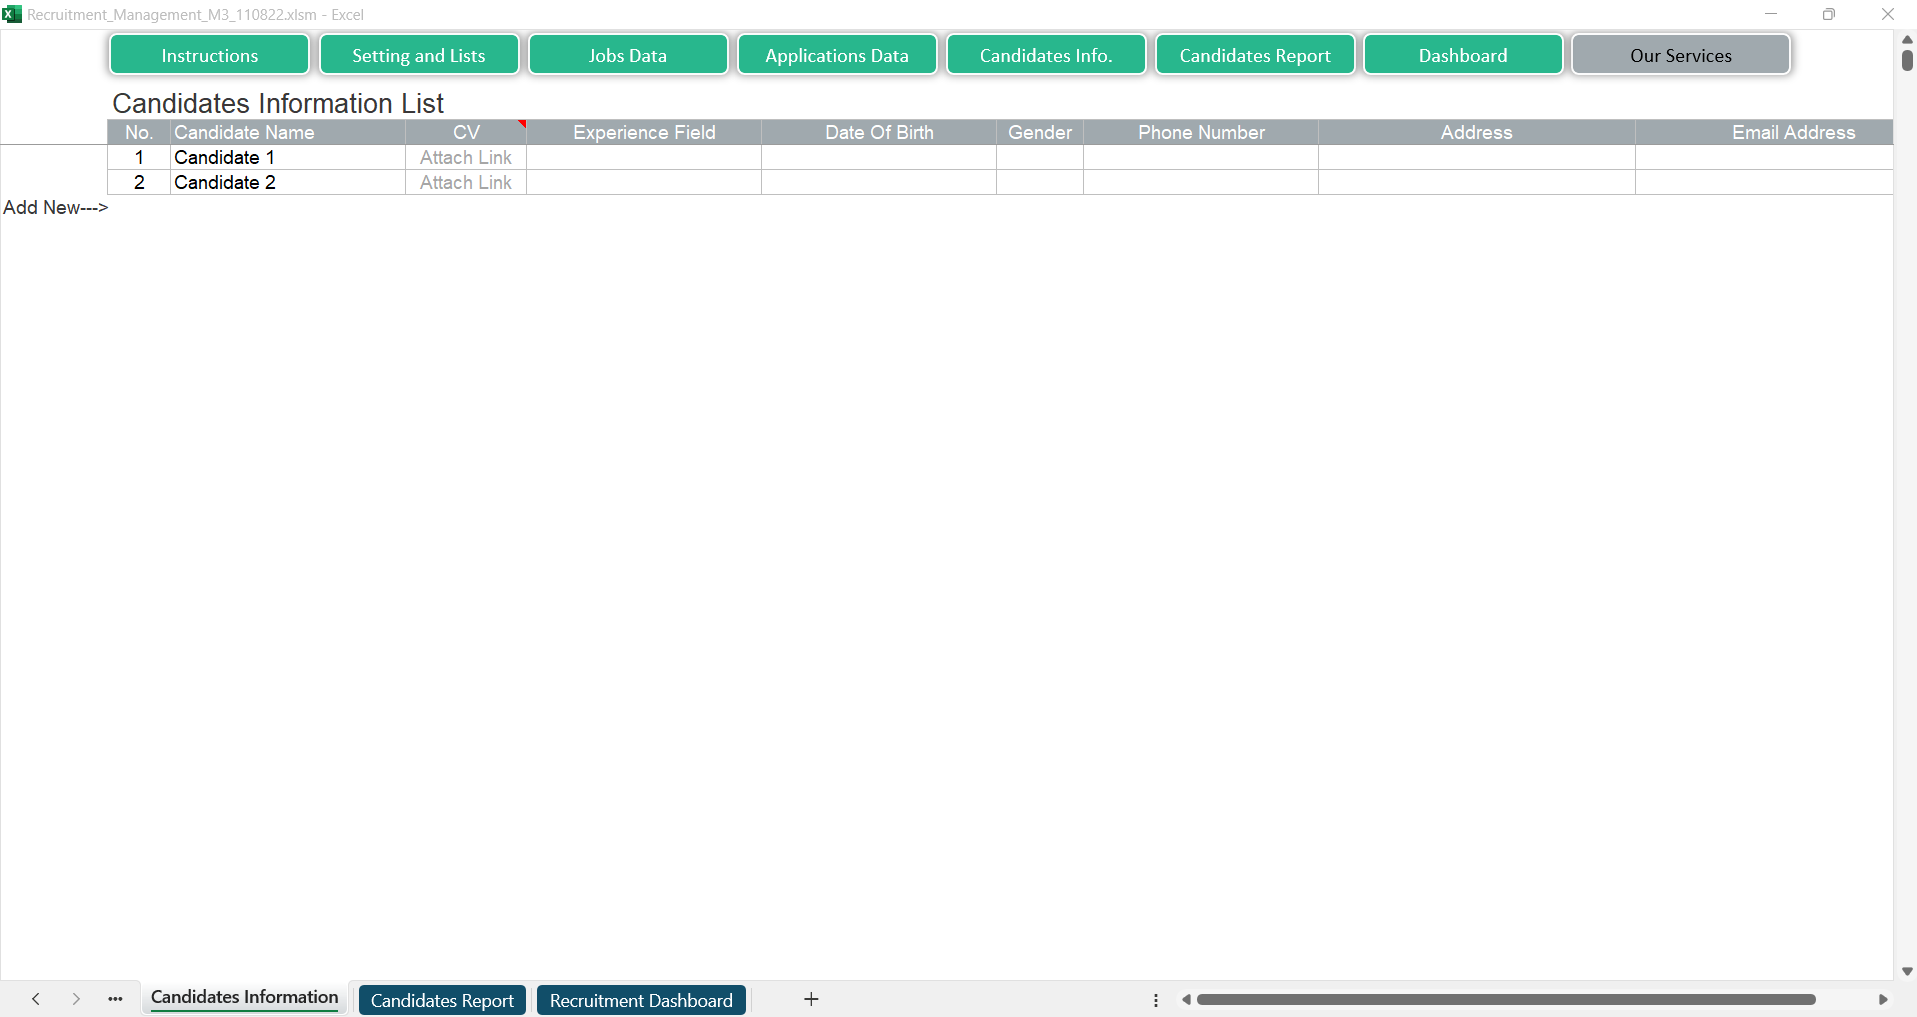Select the CV column header with comment

tap(465, 132)
